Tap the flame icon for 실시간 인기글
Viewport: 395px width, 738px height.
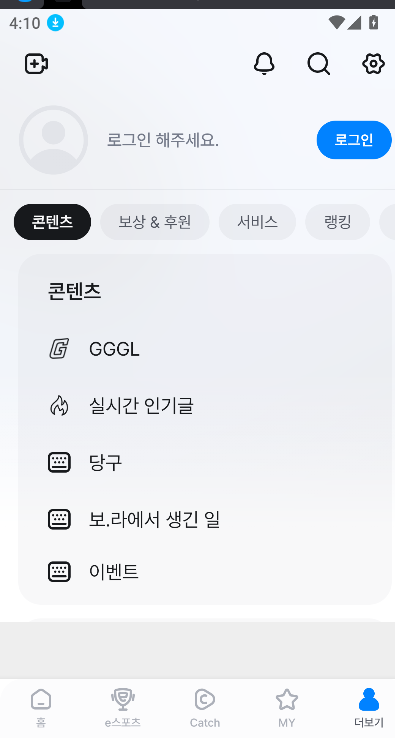point(59,406)
